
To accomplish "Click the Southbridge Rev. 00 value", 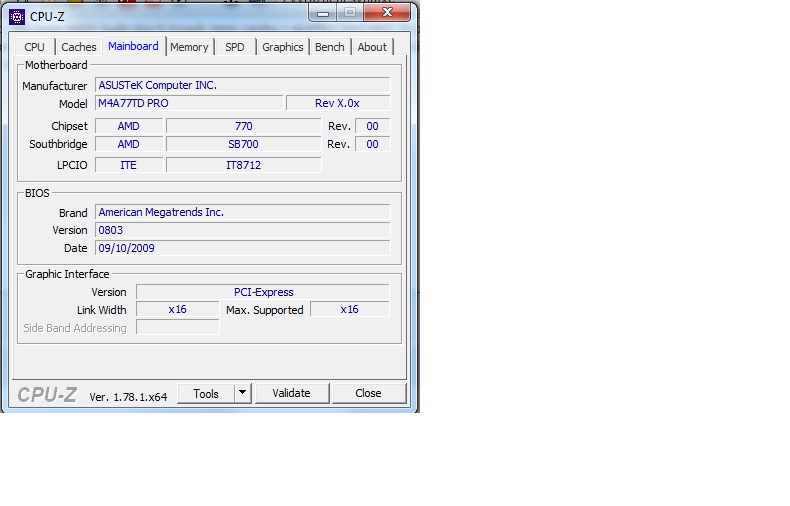I will 372,144.
